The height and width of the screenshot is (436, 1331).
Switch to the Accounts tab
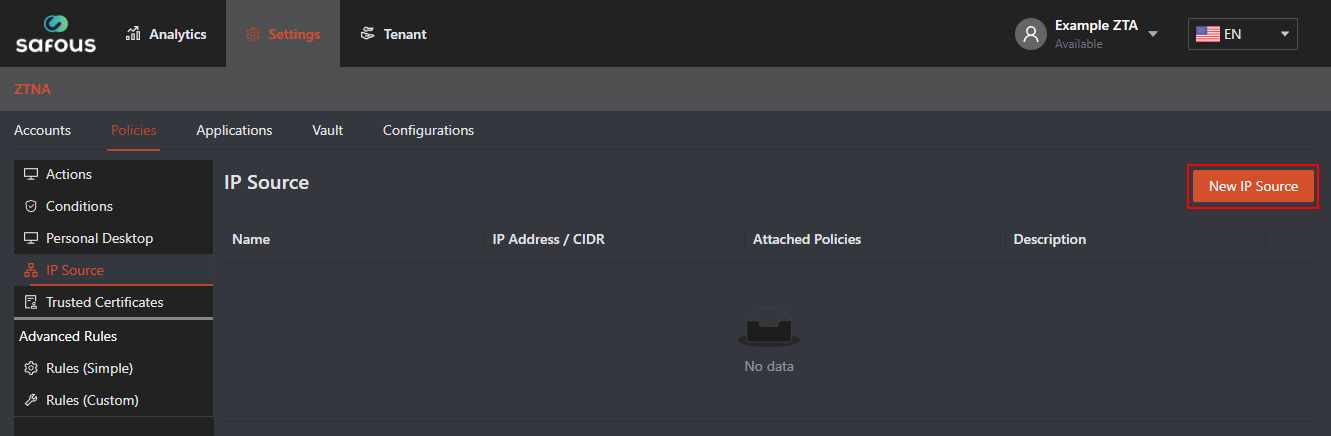click(42, 130)
